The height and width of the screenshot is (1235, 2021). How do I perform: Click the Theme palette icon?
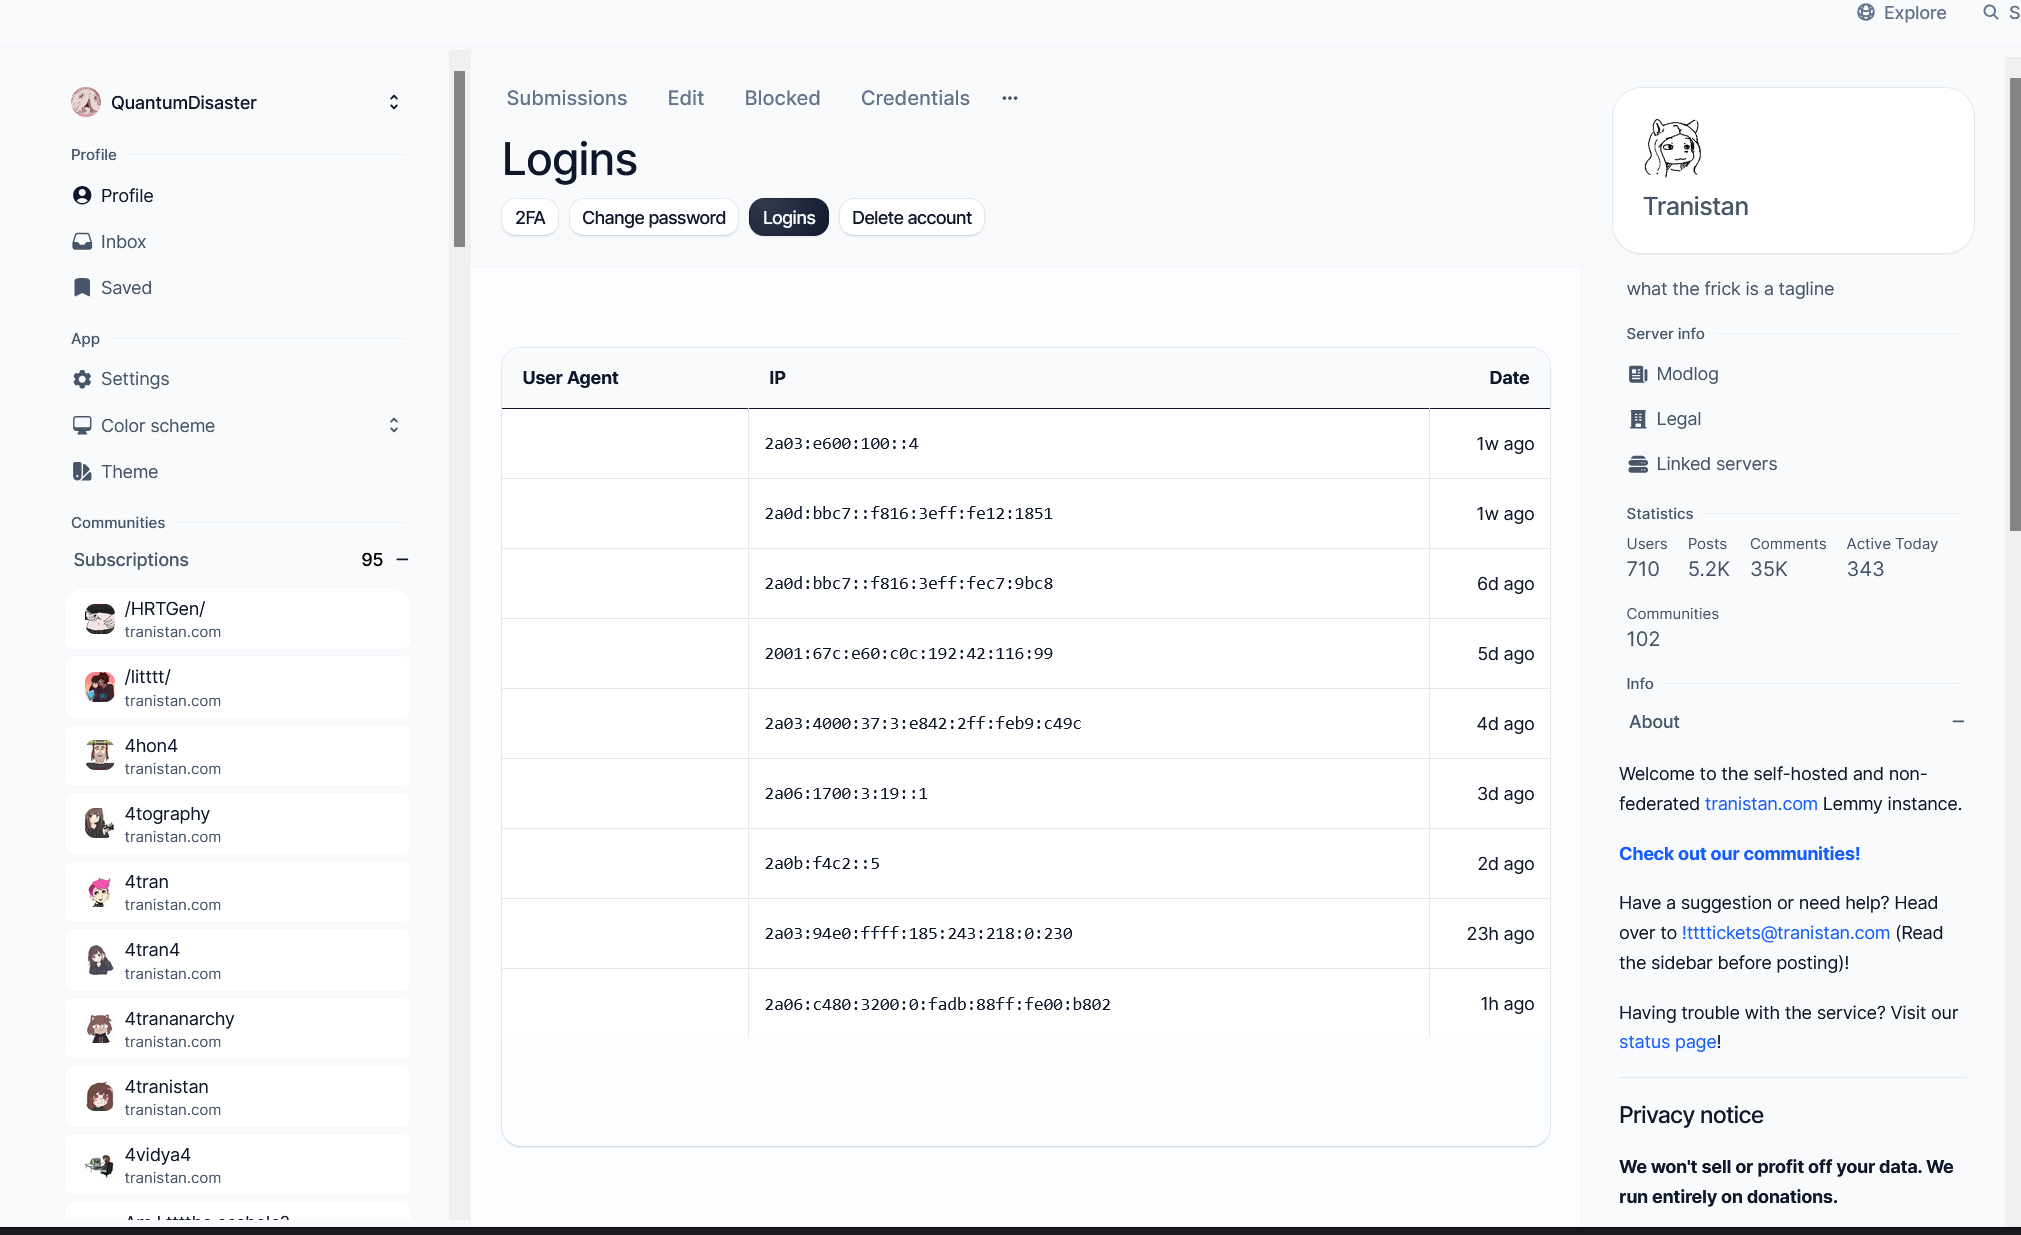pos(82,472)
